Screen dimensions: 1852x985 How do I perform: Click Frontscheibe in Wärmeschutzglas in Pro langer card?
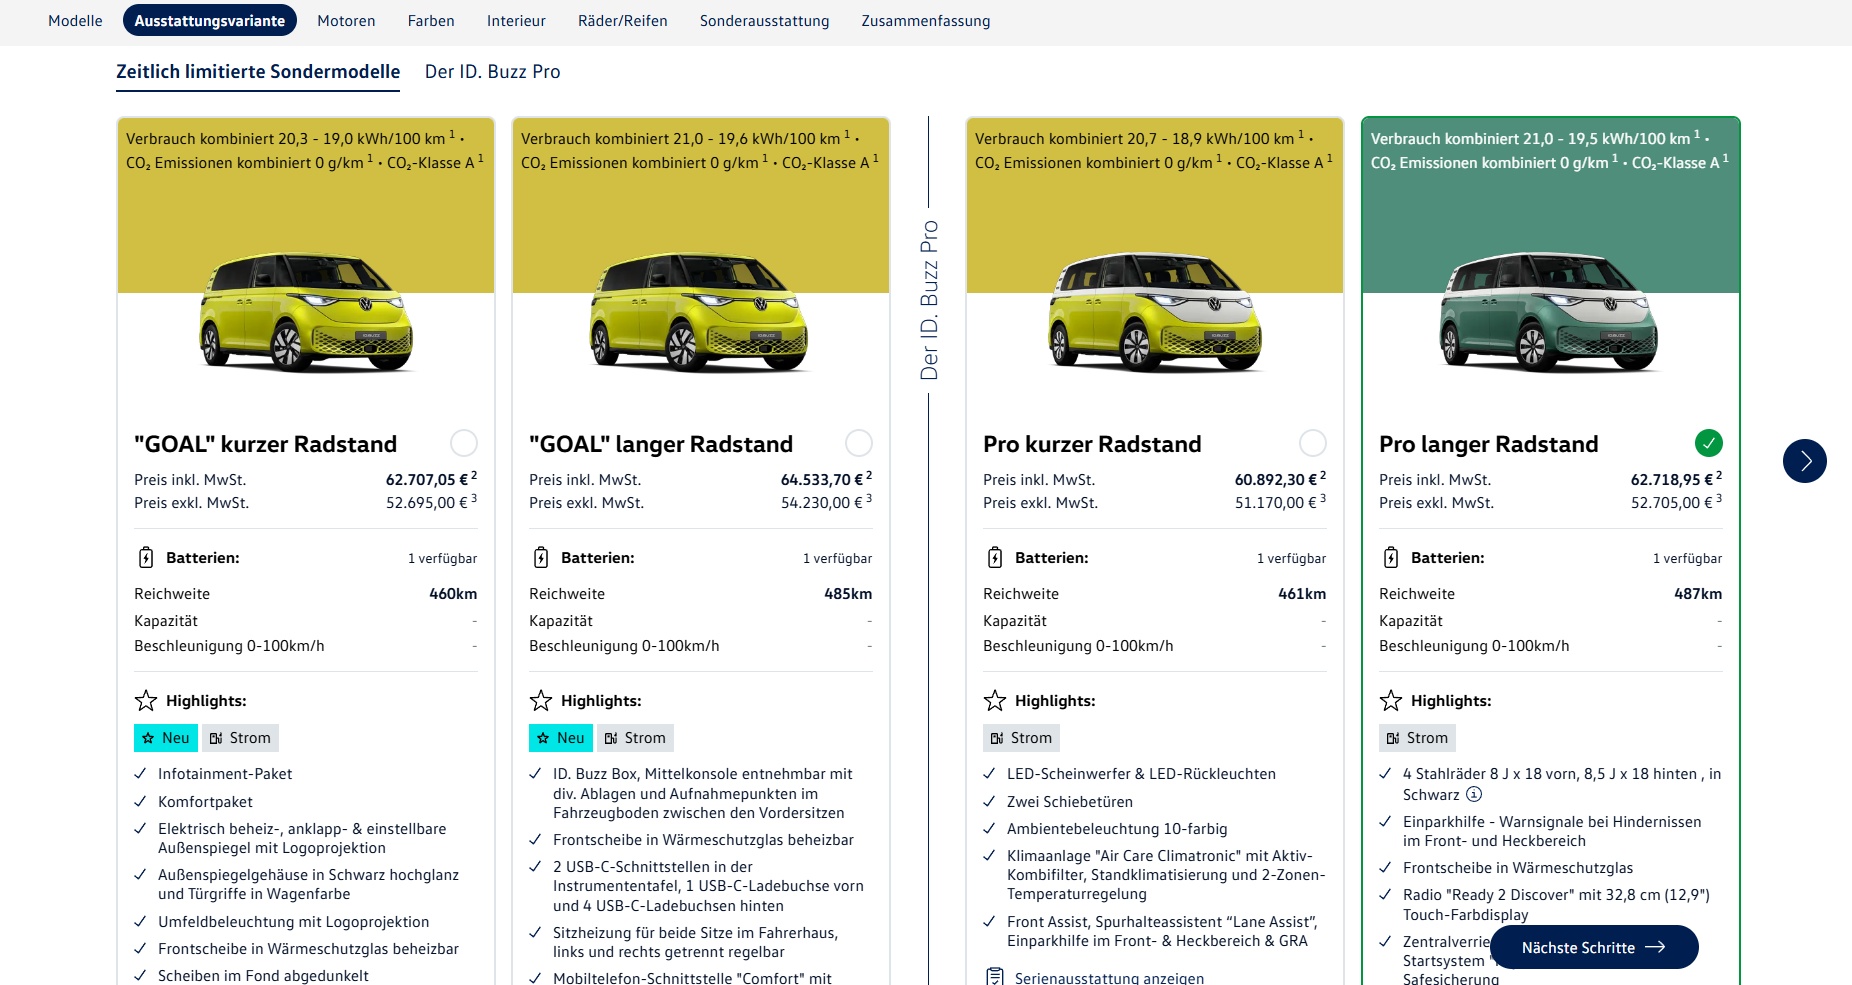[x=1518, y=868]
